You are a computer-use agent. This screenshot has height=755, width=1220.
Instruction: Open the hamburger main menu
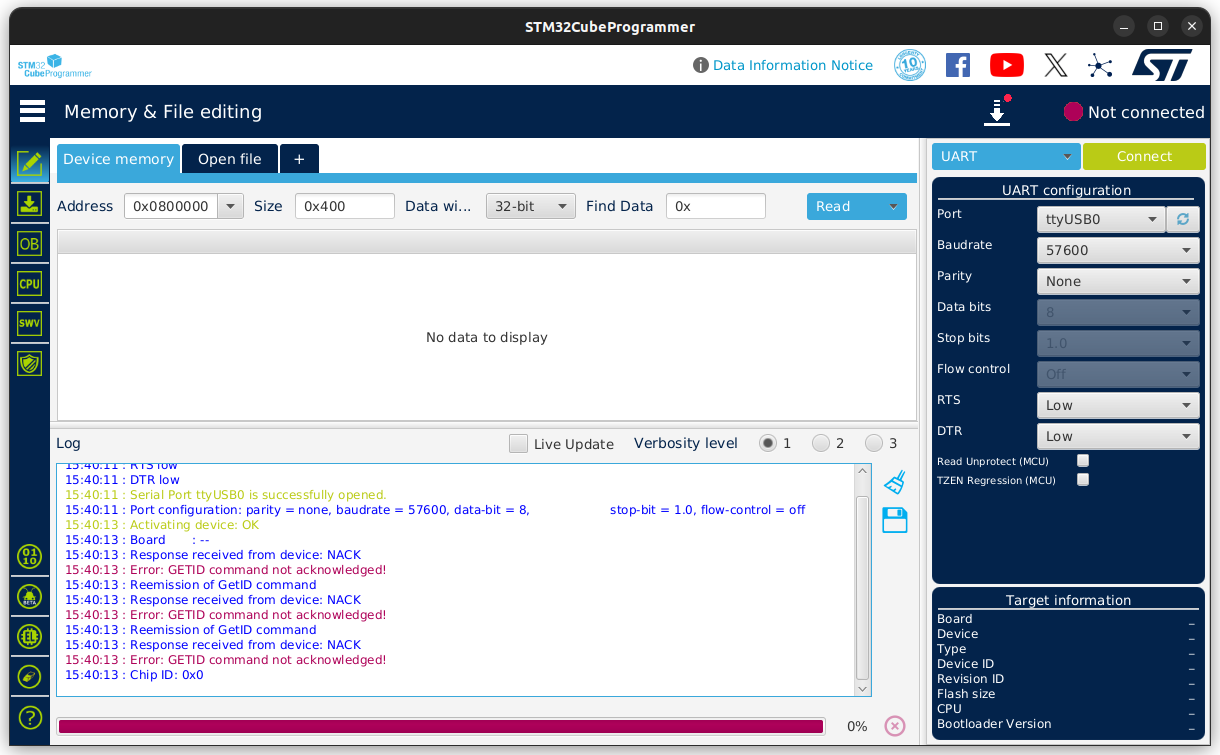point(32,111)
